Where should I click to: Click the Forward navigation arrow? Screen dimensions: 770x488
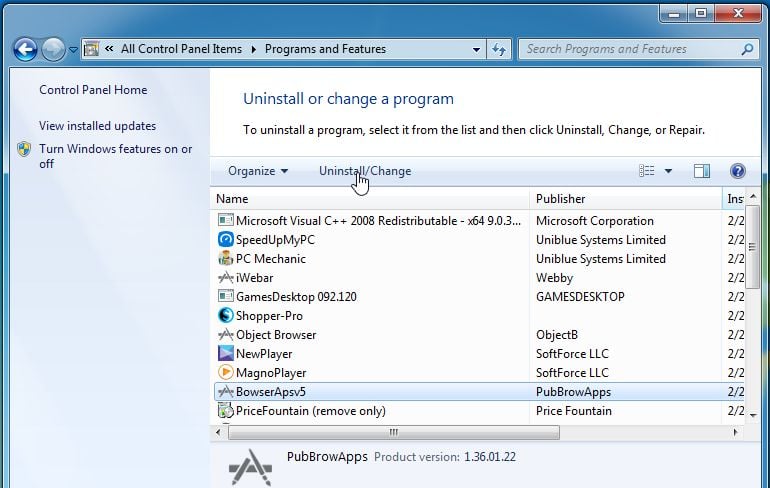[x=53, y=49]
